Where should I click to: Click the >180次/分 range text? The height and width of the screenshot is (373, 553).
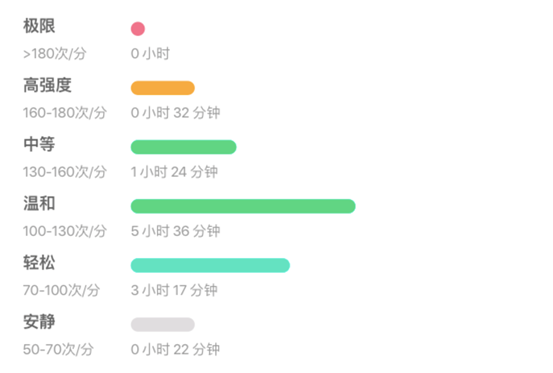pyautogui.click(x=55, y=54)
